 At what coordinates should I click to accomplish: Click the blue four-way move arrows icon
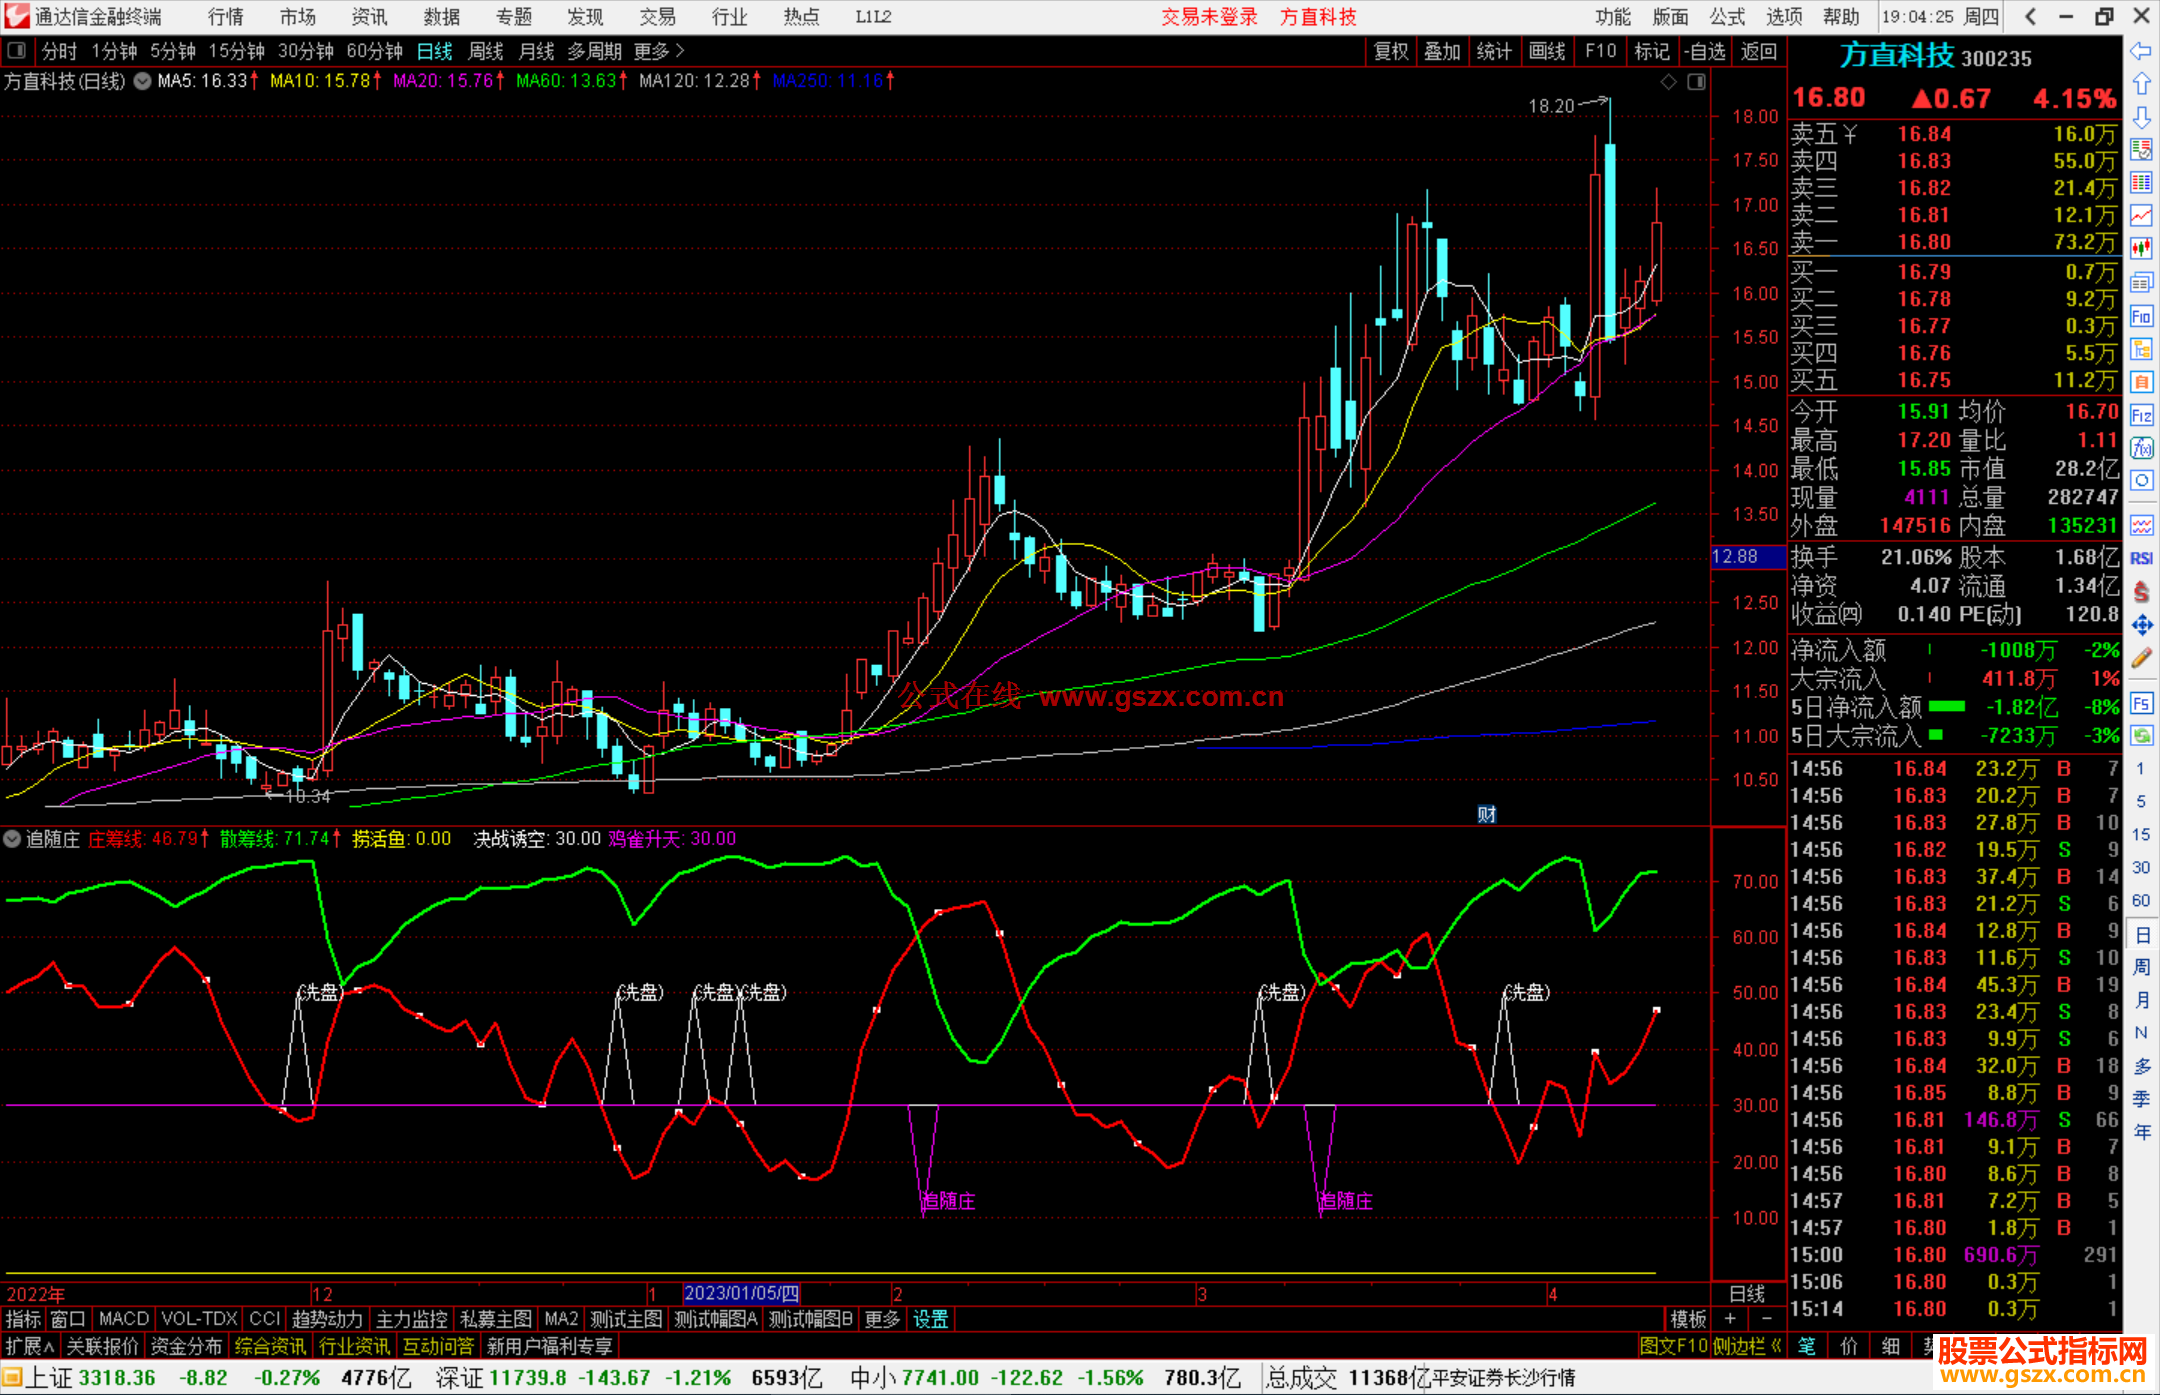(x=2141, y=626)
